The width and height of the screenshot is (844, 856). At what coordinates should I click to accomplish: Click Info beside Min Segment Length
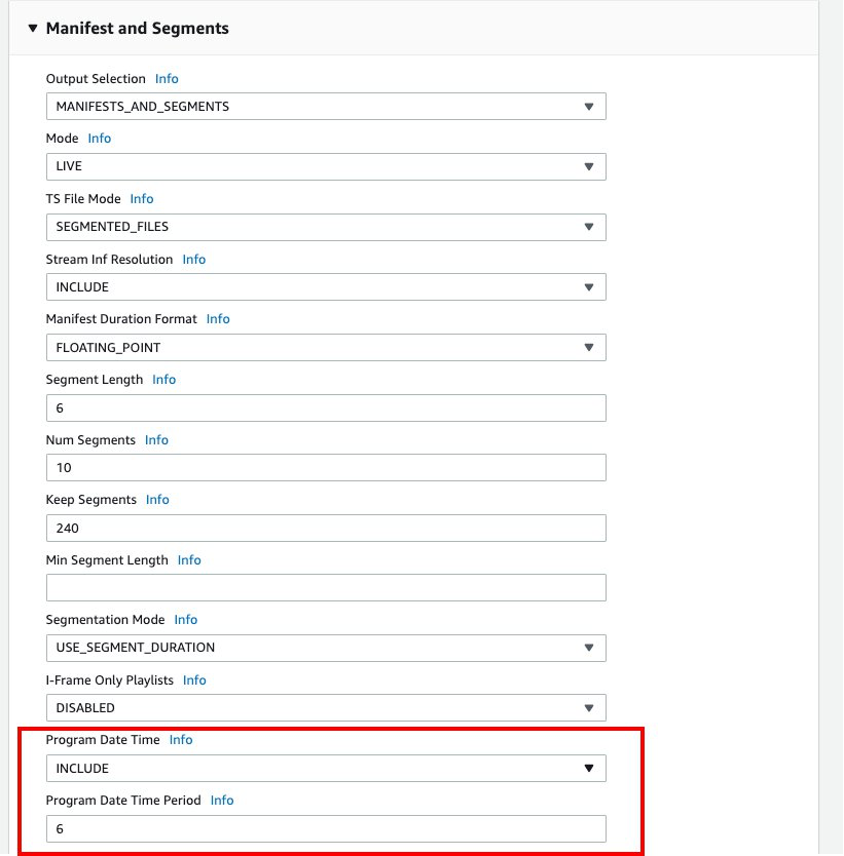(x=189, y=559)
